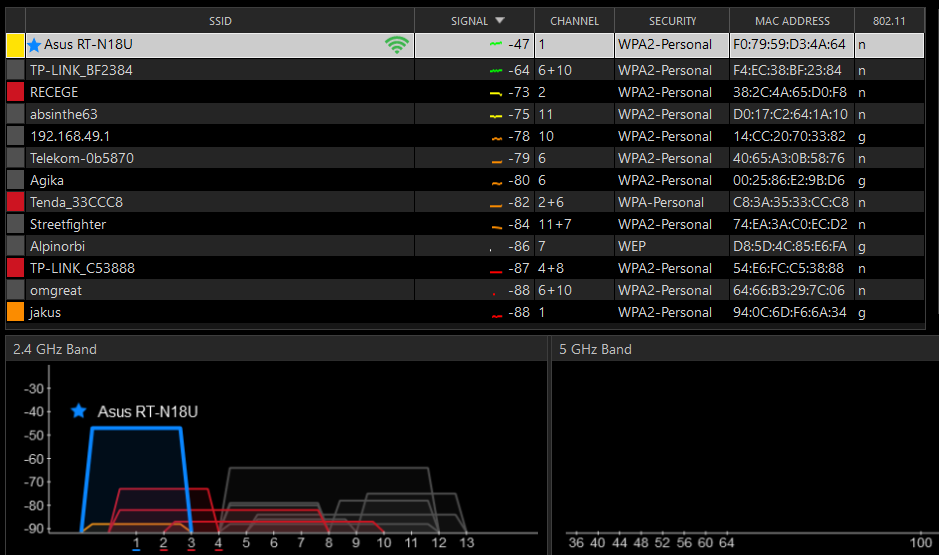
Task: Click the 2.4 GHz Band panel title
Action: [54, 349]
